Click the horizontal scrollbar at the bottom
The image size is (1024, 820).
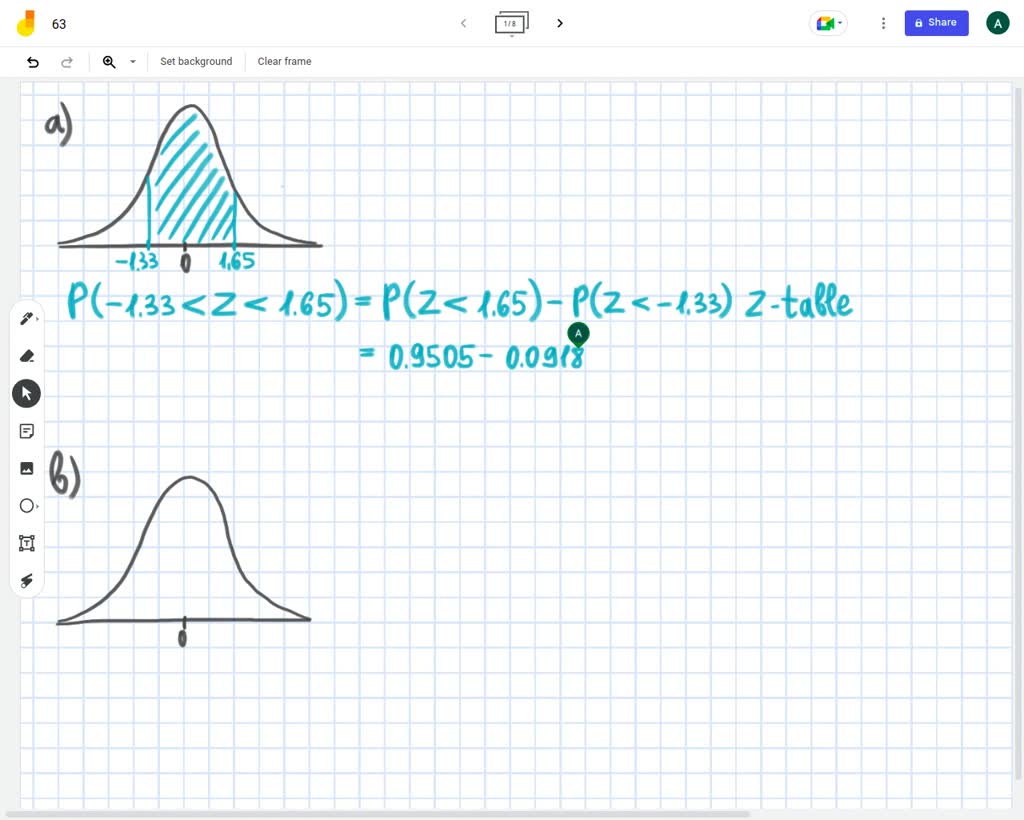pyautogui.click(x=377, y=814)
